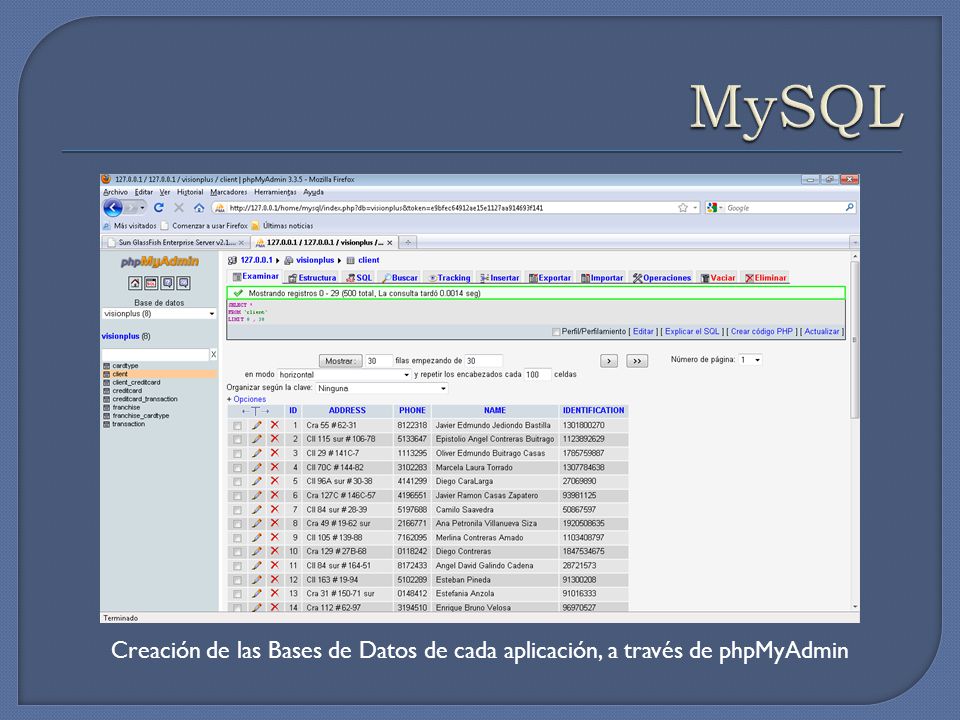The image size is (960, 720).
Task: Switch to the Operaciones tab
Action: (x=662, y=278)
